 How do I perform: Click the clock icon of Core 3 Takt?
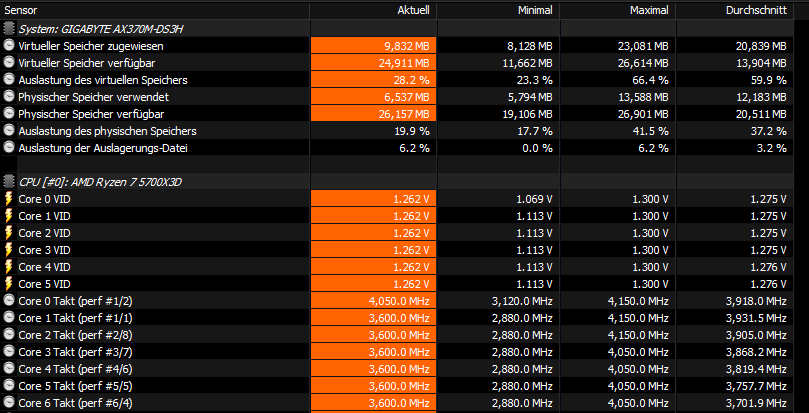[x=9, y=352]
